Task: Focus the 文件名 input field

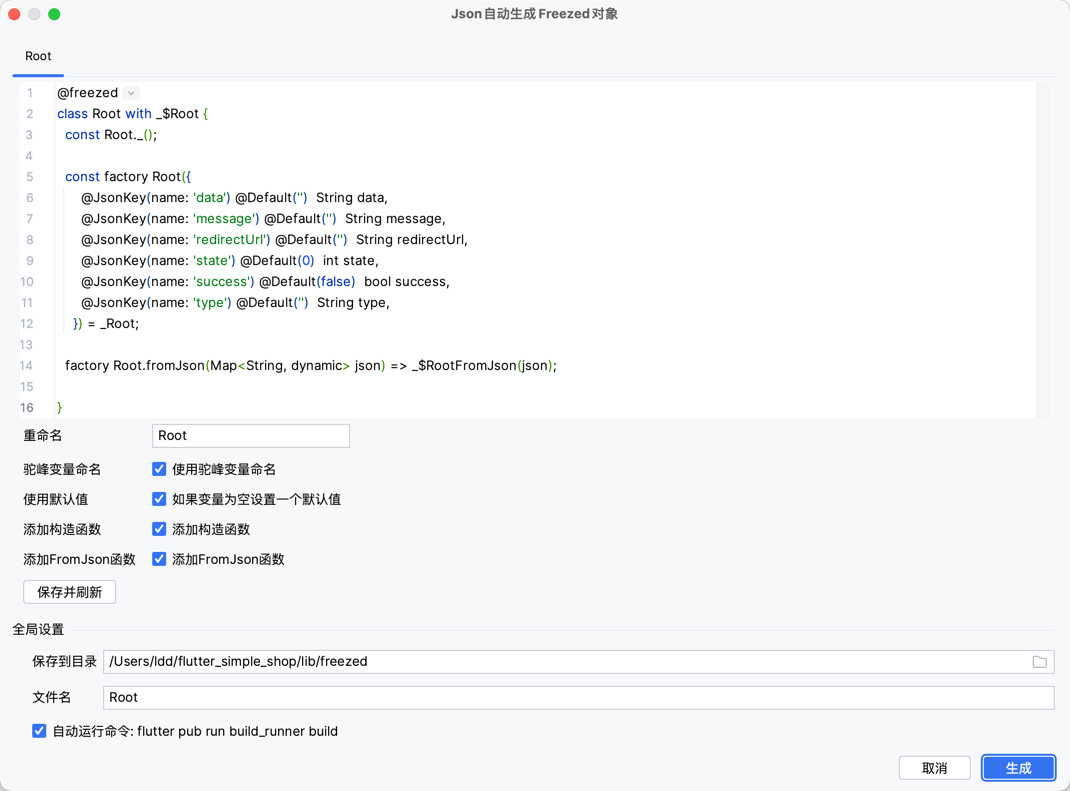Action: pos(578,698)
